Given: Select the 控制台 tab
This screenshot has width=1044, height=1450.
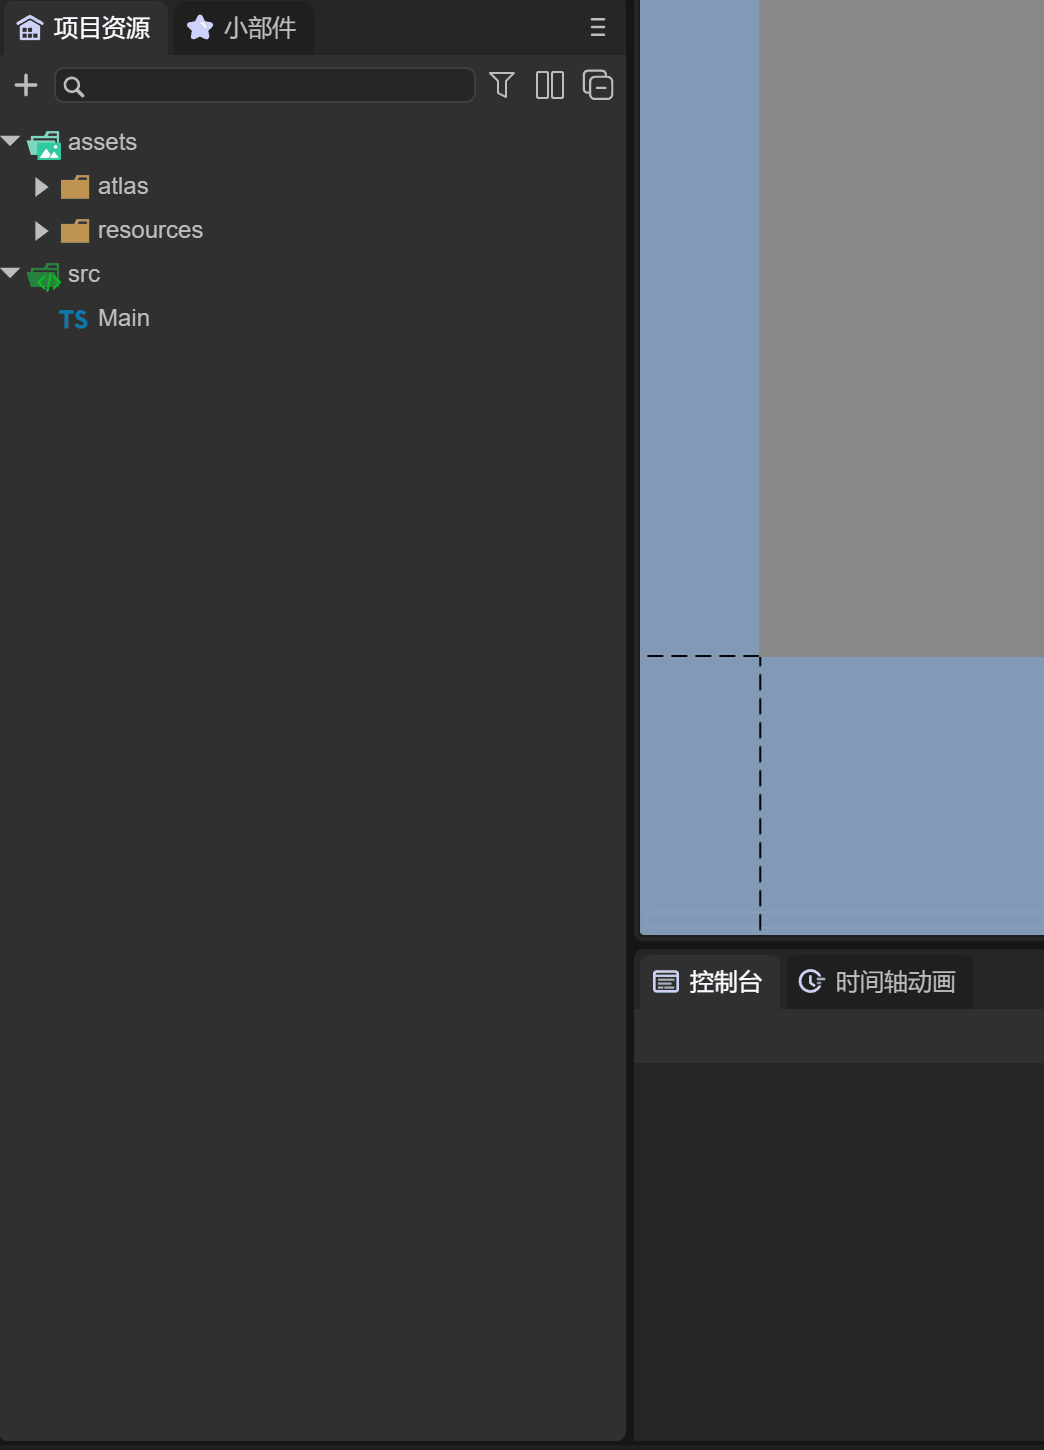Looking at the screenshot, I should pos(708,982).
